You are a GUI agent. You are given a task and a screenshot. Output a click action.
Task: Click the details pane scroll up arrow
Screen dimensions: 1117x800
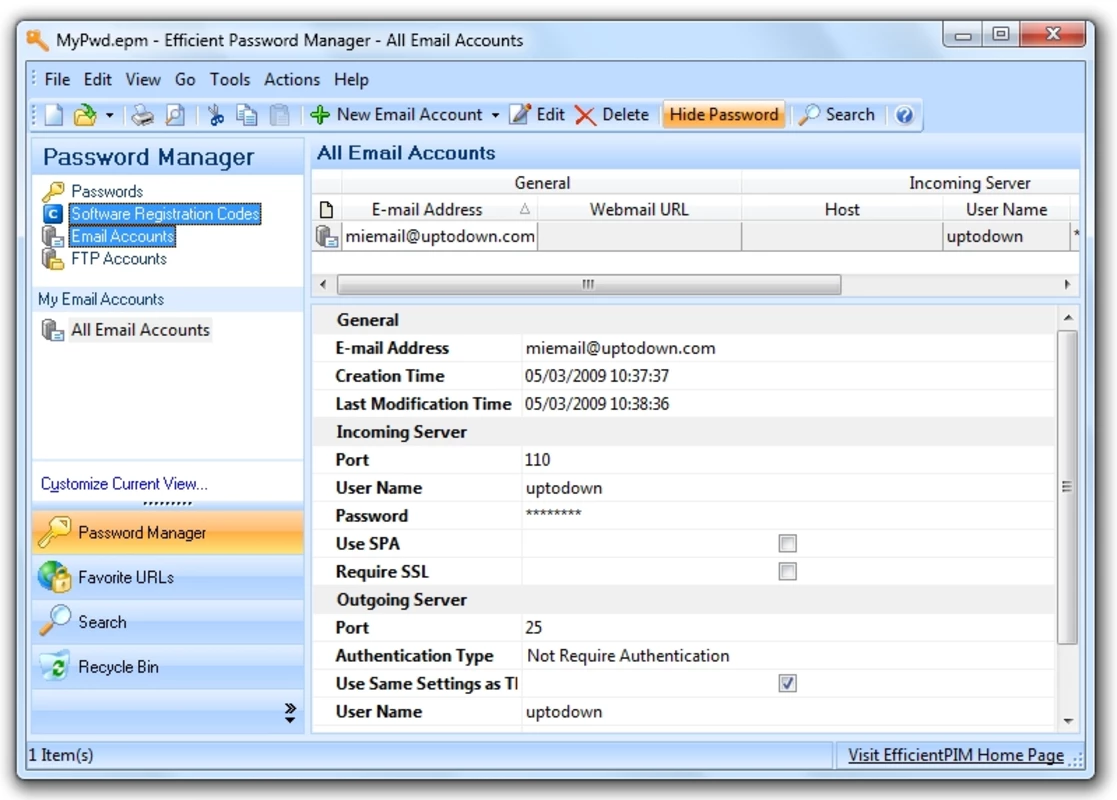pyautogui.click(x=1068, y=318)
